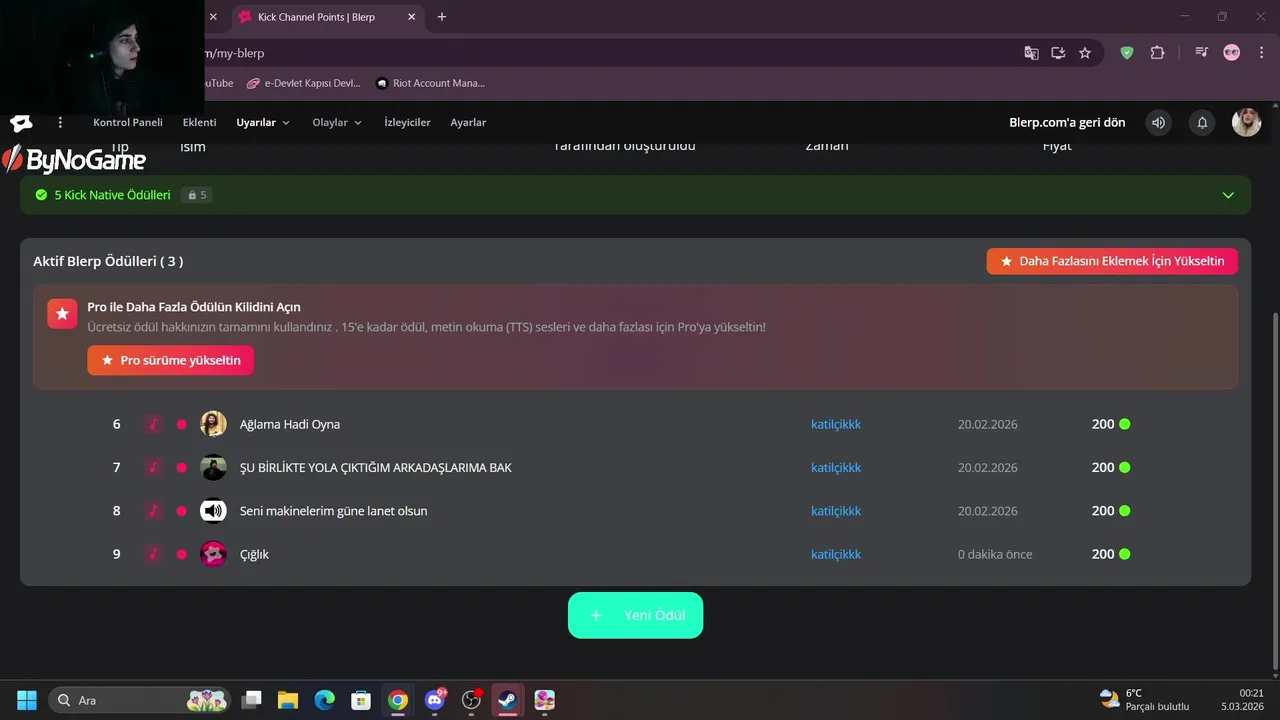Open a new browser tab
This screenshot has width=1280, height=720.
coord(442,17)
